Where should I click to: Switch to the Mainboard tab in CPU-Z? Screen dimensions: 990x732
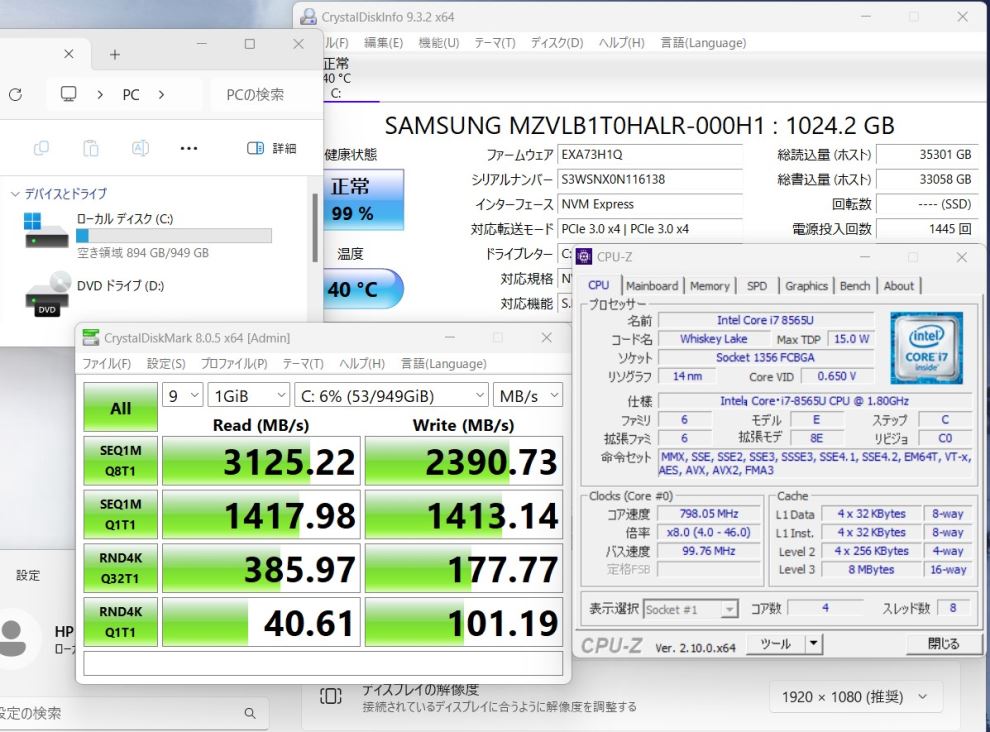(652, 286)
